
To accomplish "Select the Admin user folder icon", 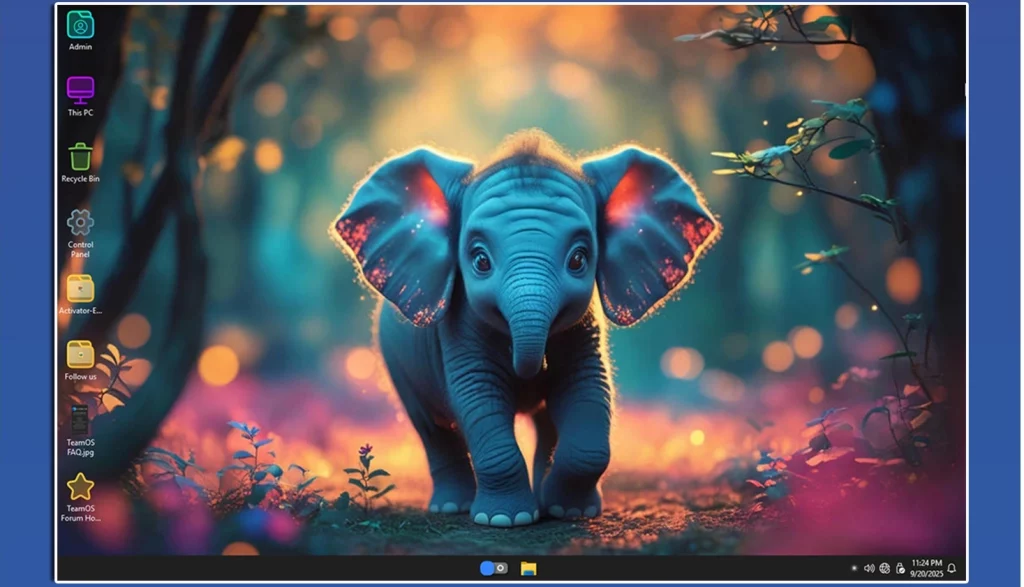I will [x=80, y=25].
